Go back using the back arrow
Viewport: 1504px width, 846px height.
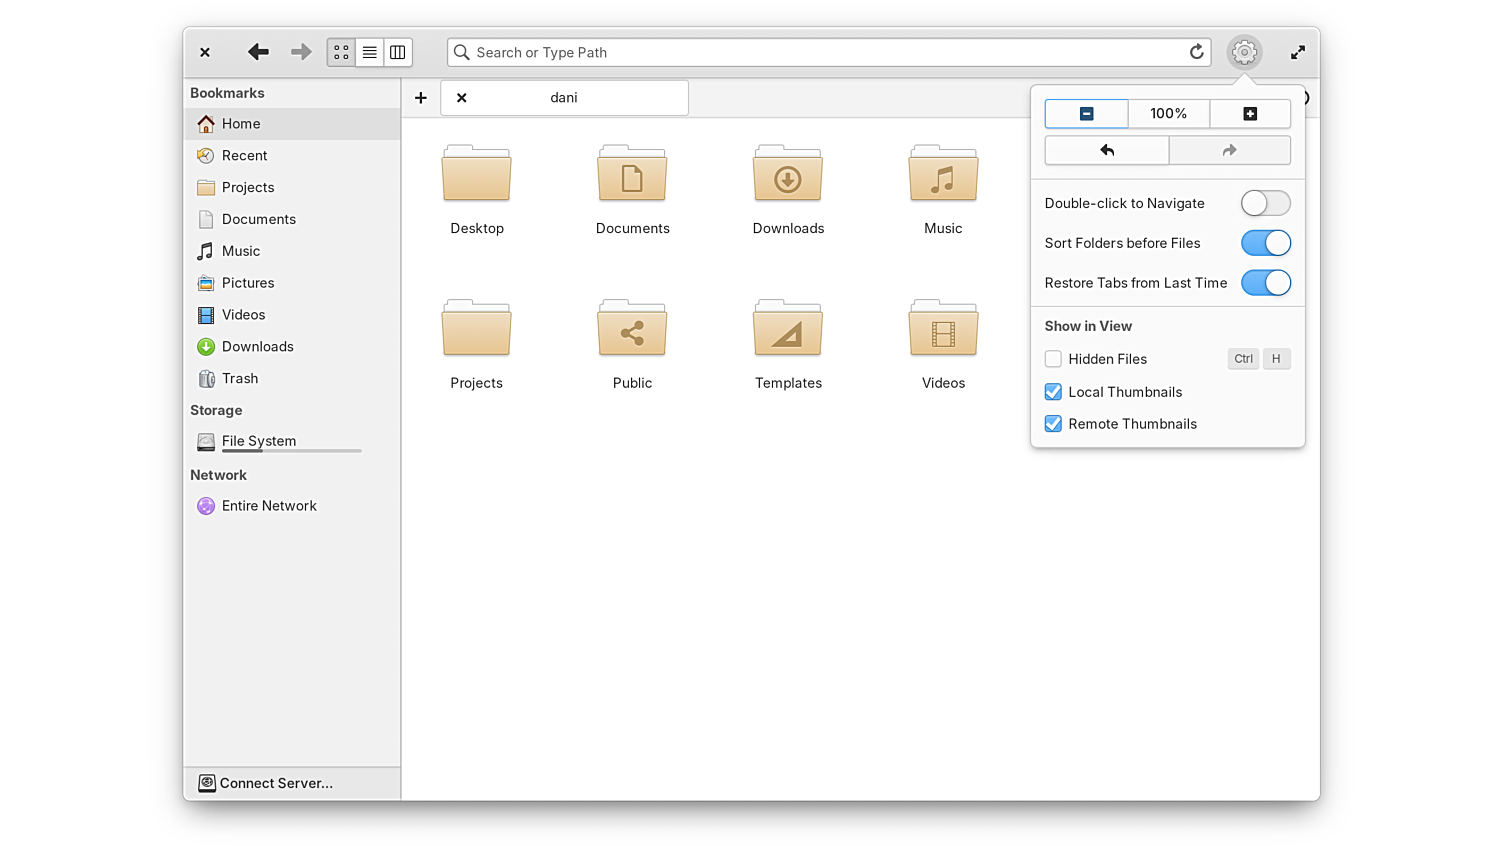[x=258, y=52]
